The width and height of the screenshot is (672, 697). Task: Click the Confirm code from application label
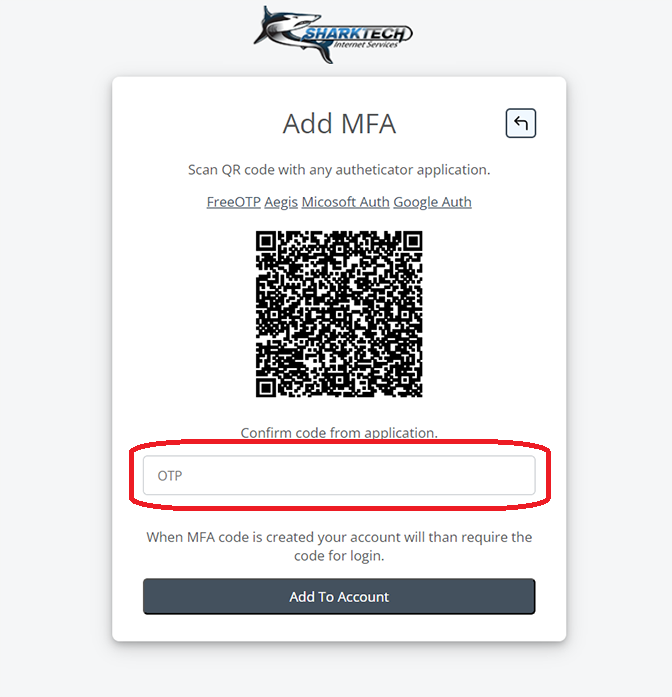click(x=339, y=433)
